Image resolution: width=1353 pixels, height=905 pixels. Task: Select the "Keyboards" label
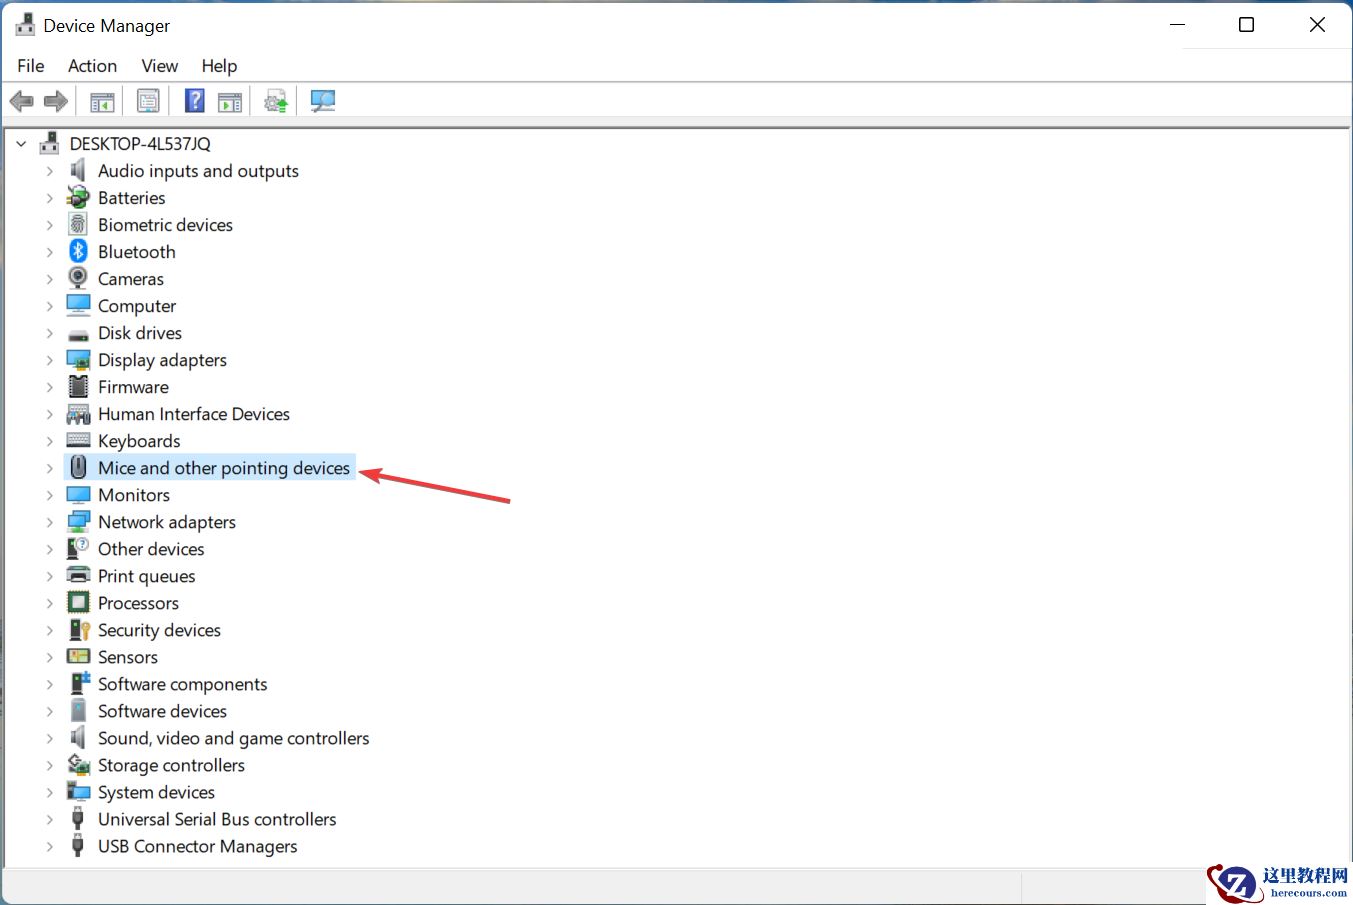[139, 441]
